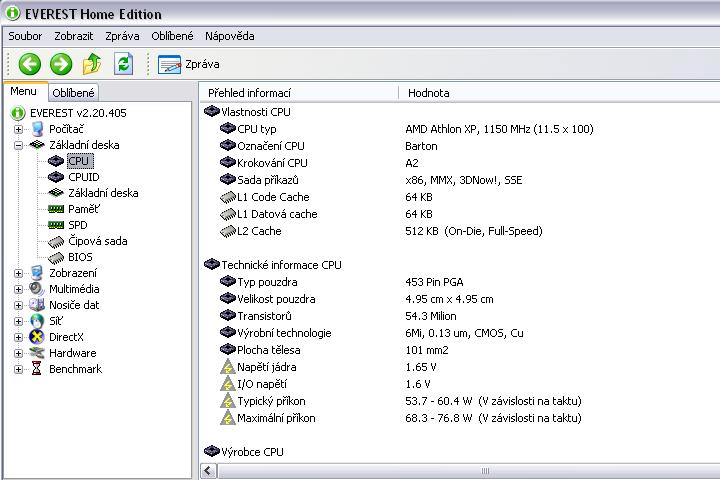Select the BIOS chip icon
Viewport: 720px width, 480px height.
[x=56, y=258]
